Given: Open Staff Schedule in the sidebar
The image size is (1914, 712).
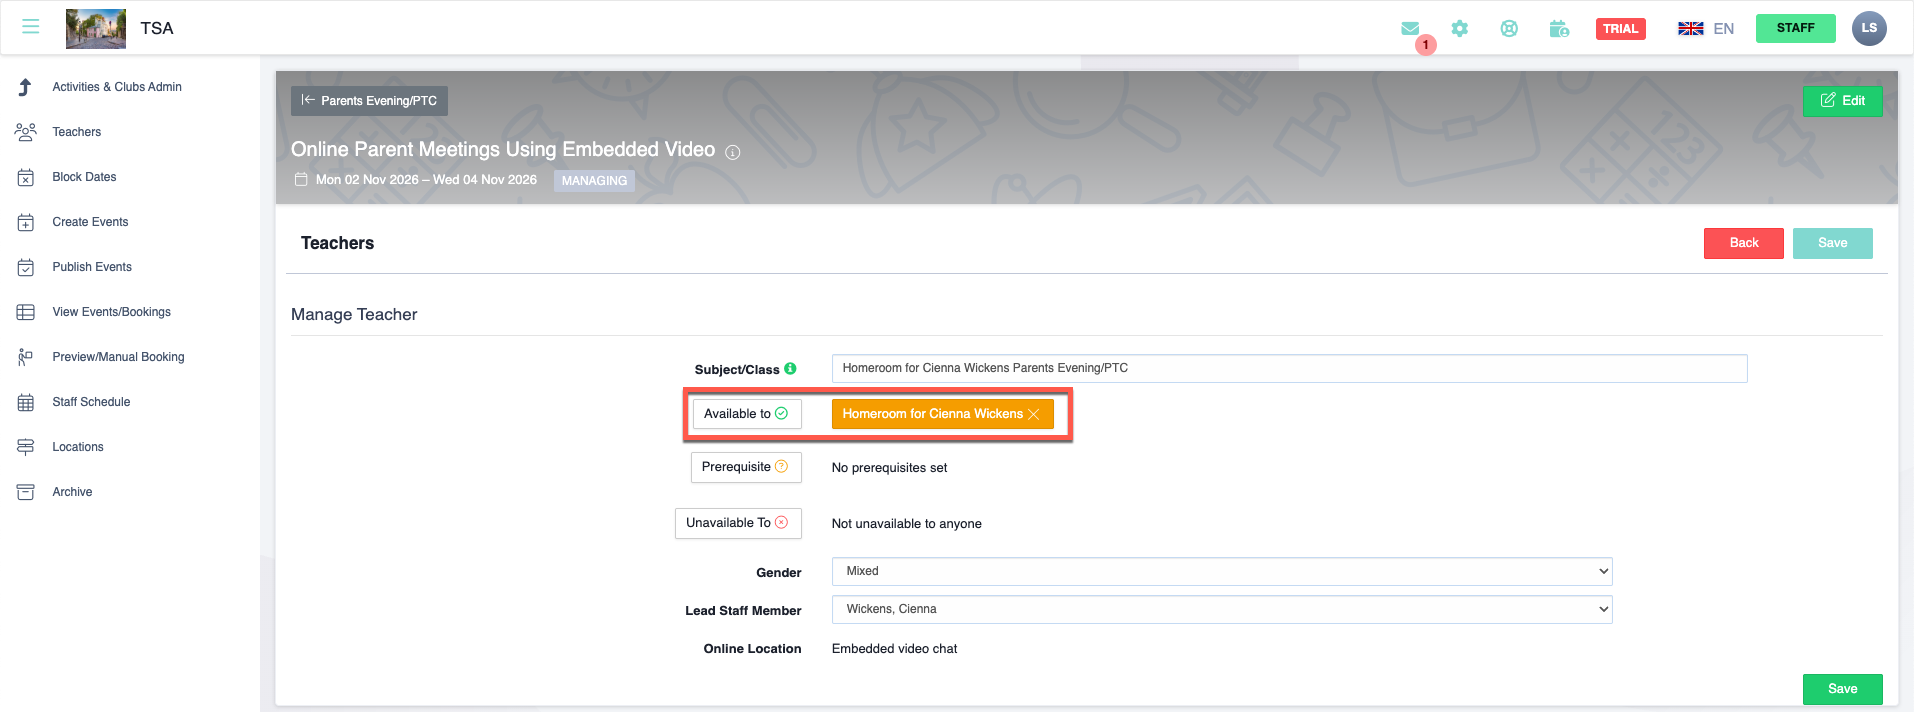Looking at the screenshot, I should (91, 402).
